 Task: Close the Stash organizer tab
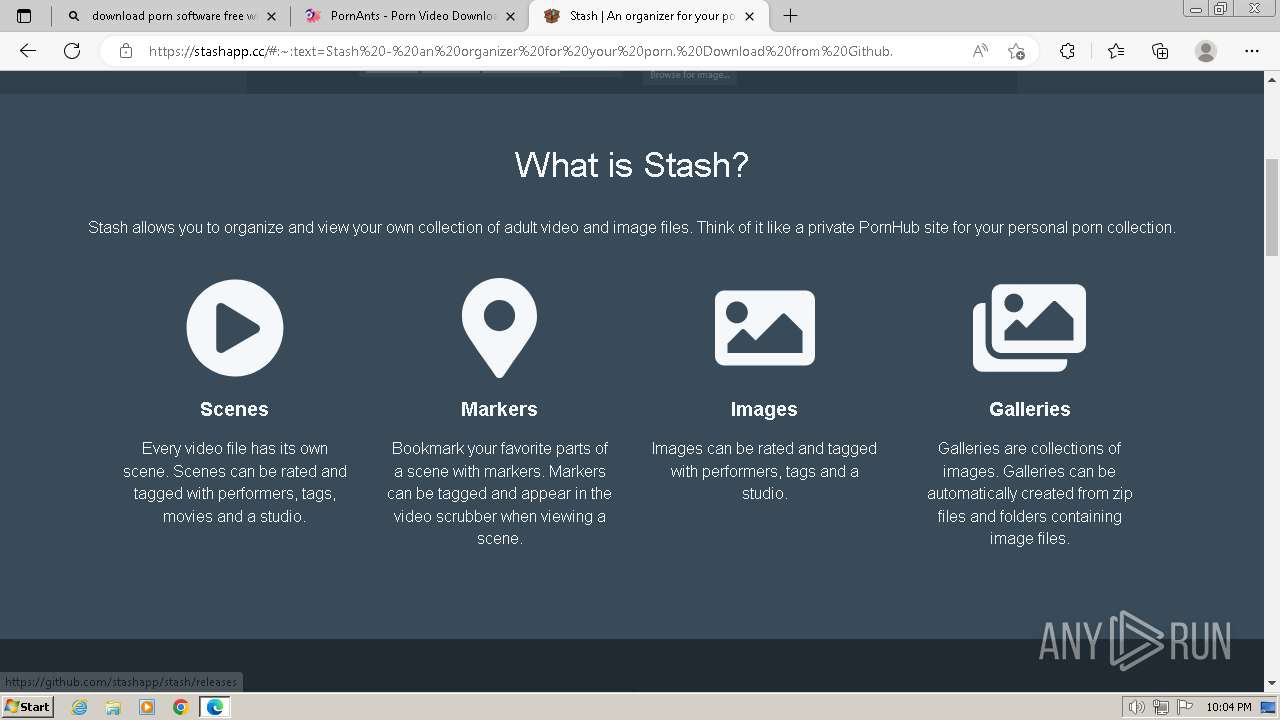(x=750, y=16)
